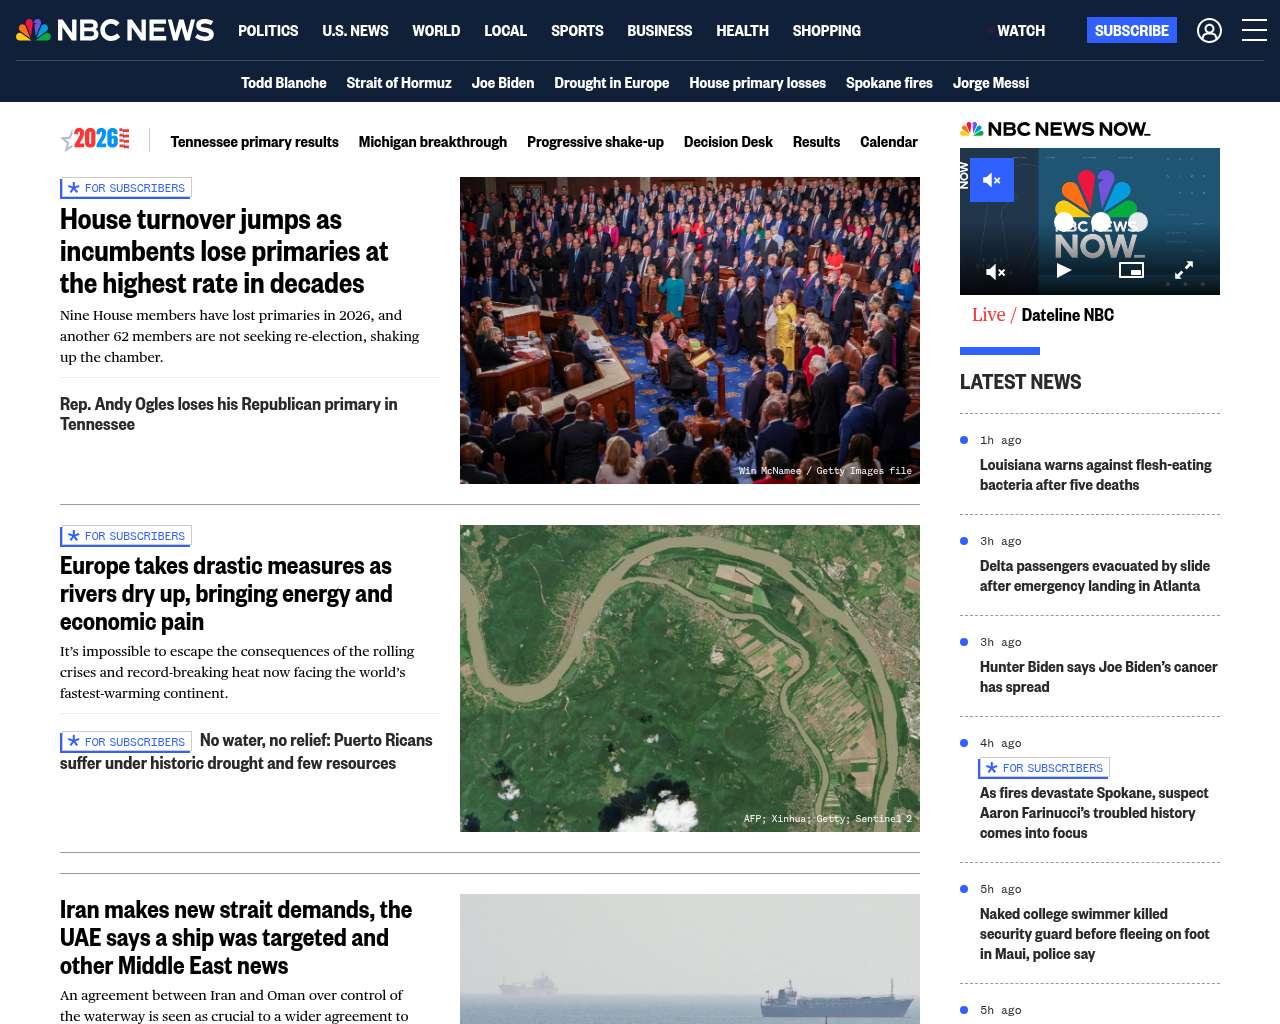This screenshot has height=1024, width=1280.
Task: Open the Local news section
Action: click(505, 31)
